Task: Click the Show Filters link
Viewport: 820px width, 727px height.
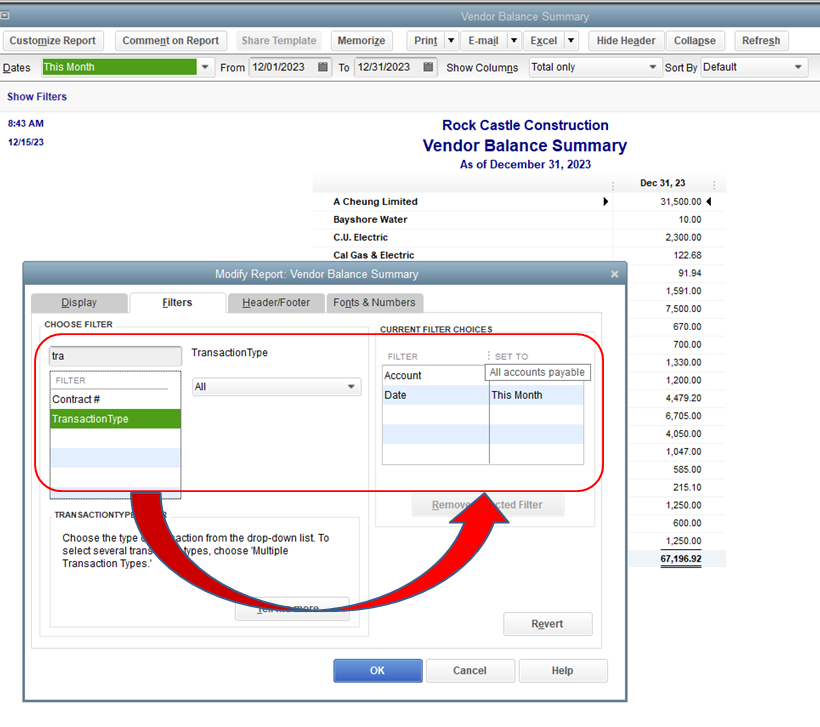Action: click(37, 97)
